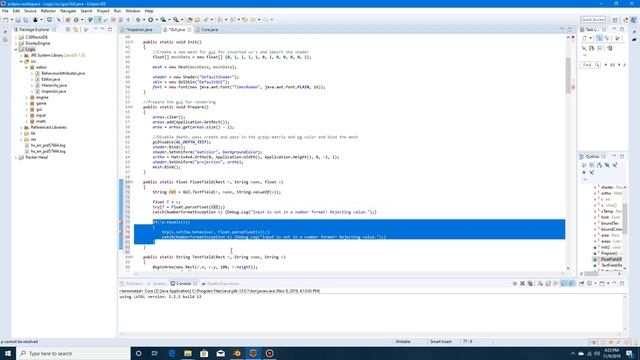The width and height of the screenshot is (640, 360).
Task: Maximize the Console view
Action: pos(622,283)
